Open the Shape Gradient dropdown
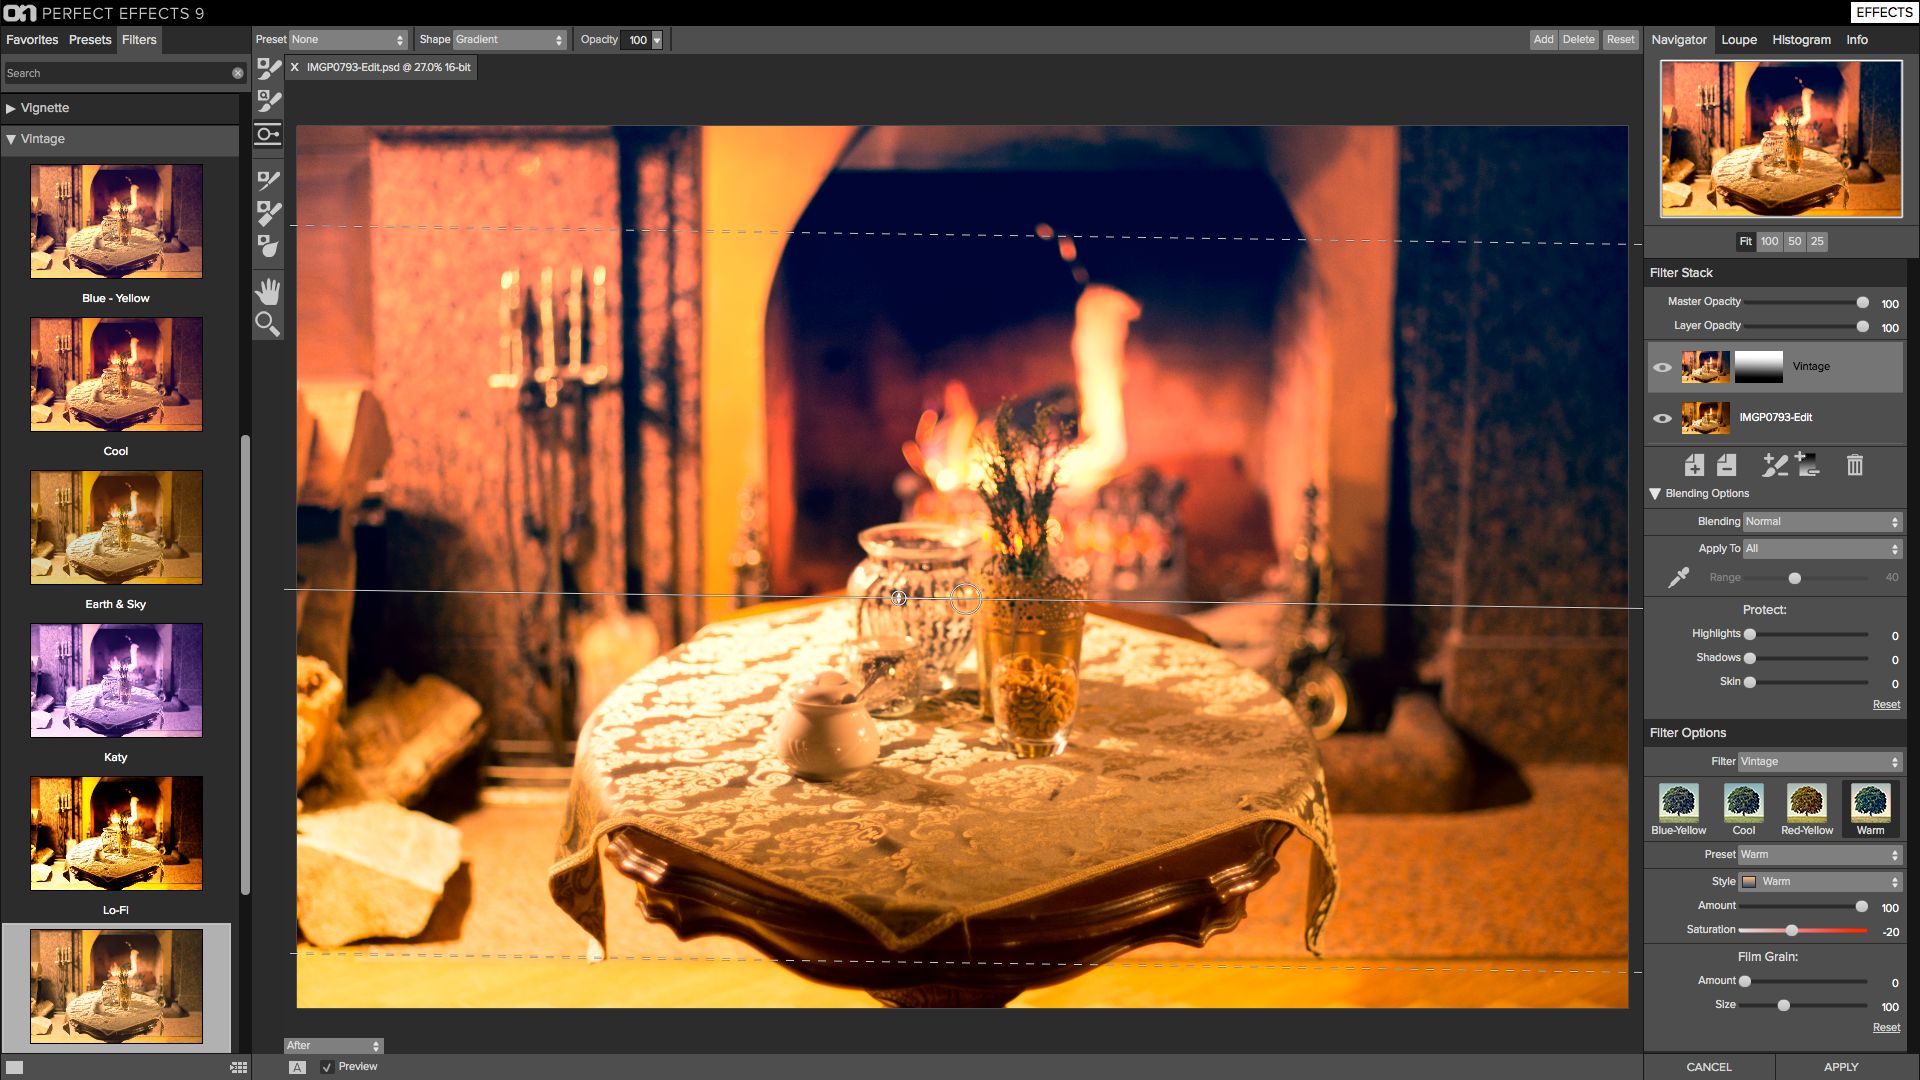 coord(510,40)
